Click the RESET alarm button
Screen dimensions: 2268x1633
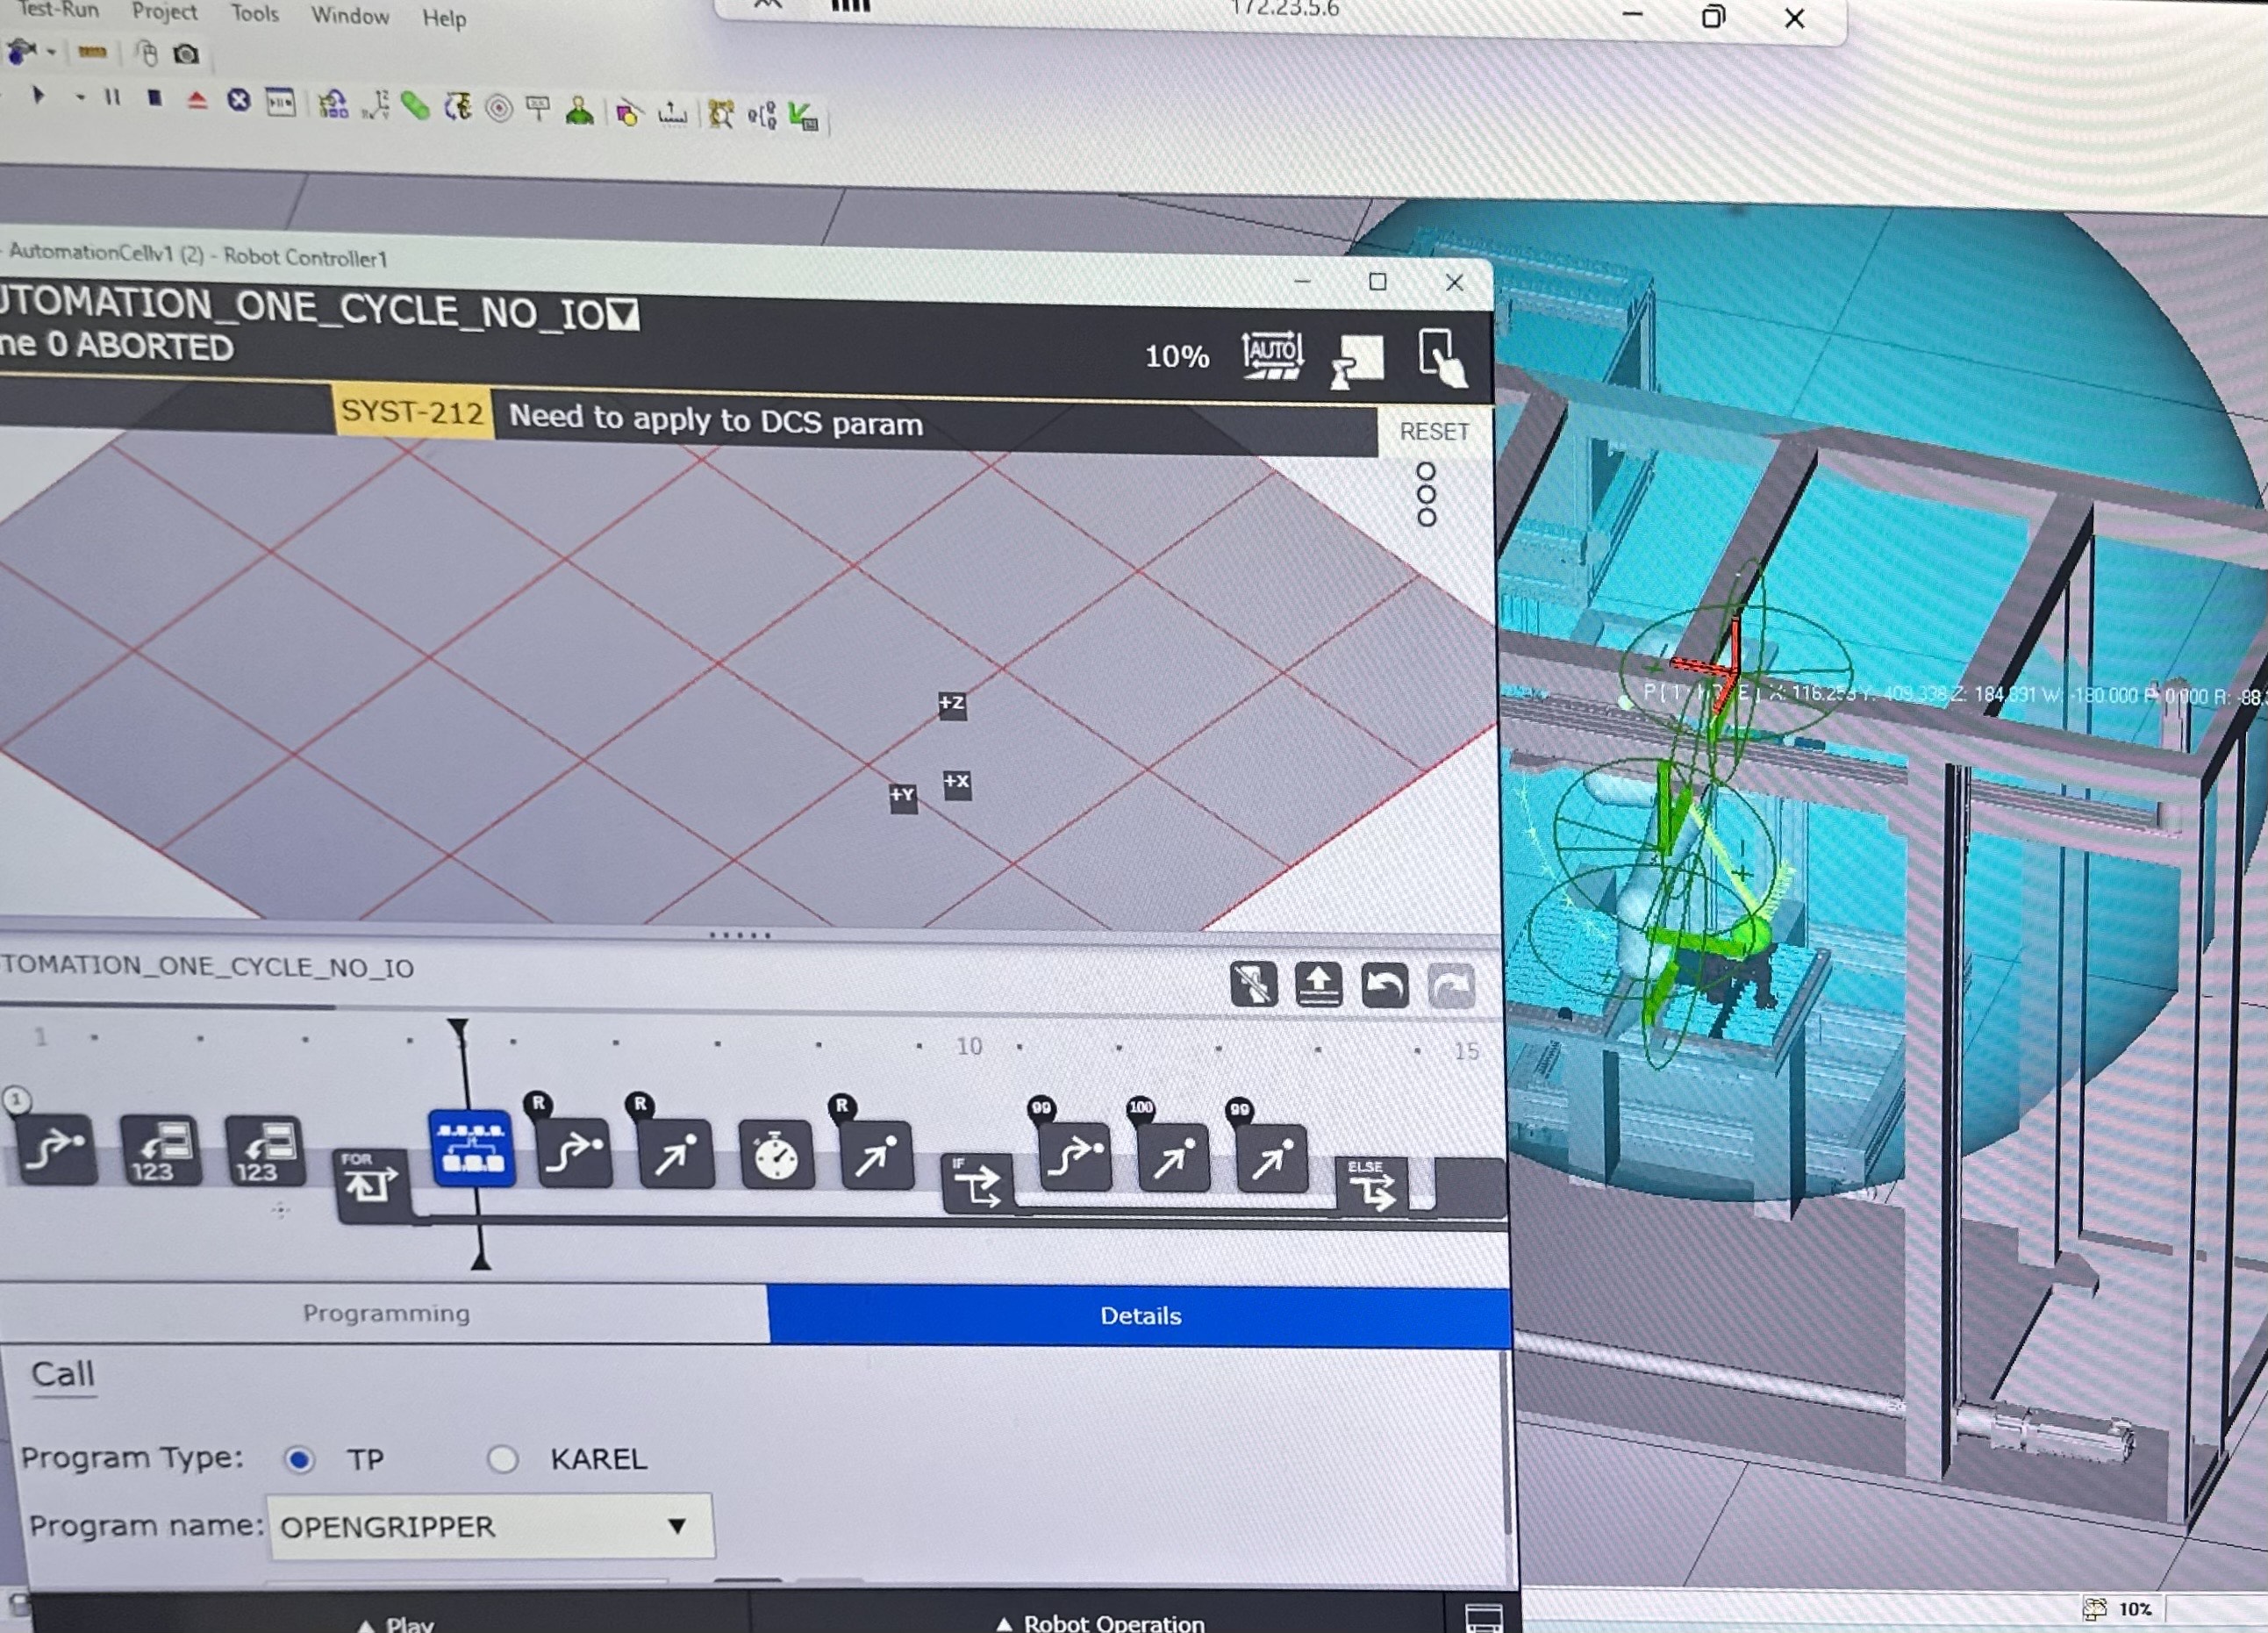pyautogui.click(x=1434, y=432)
